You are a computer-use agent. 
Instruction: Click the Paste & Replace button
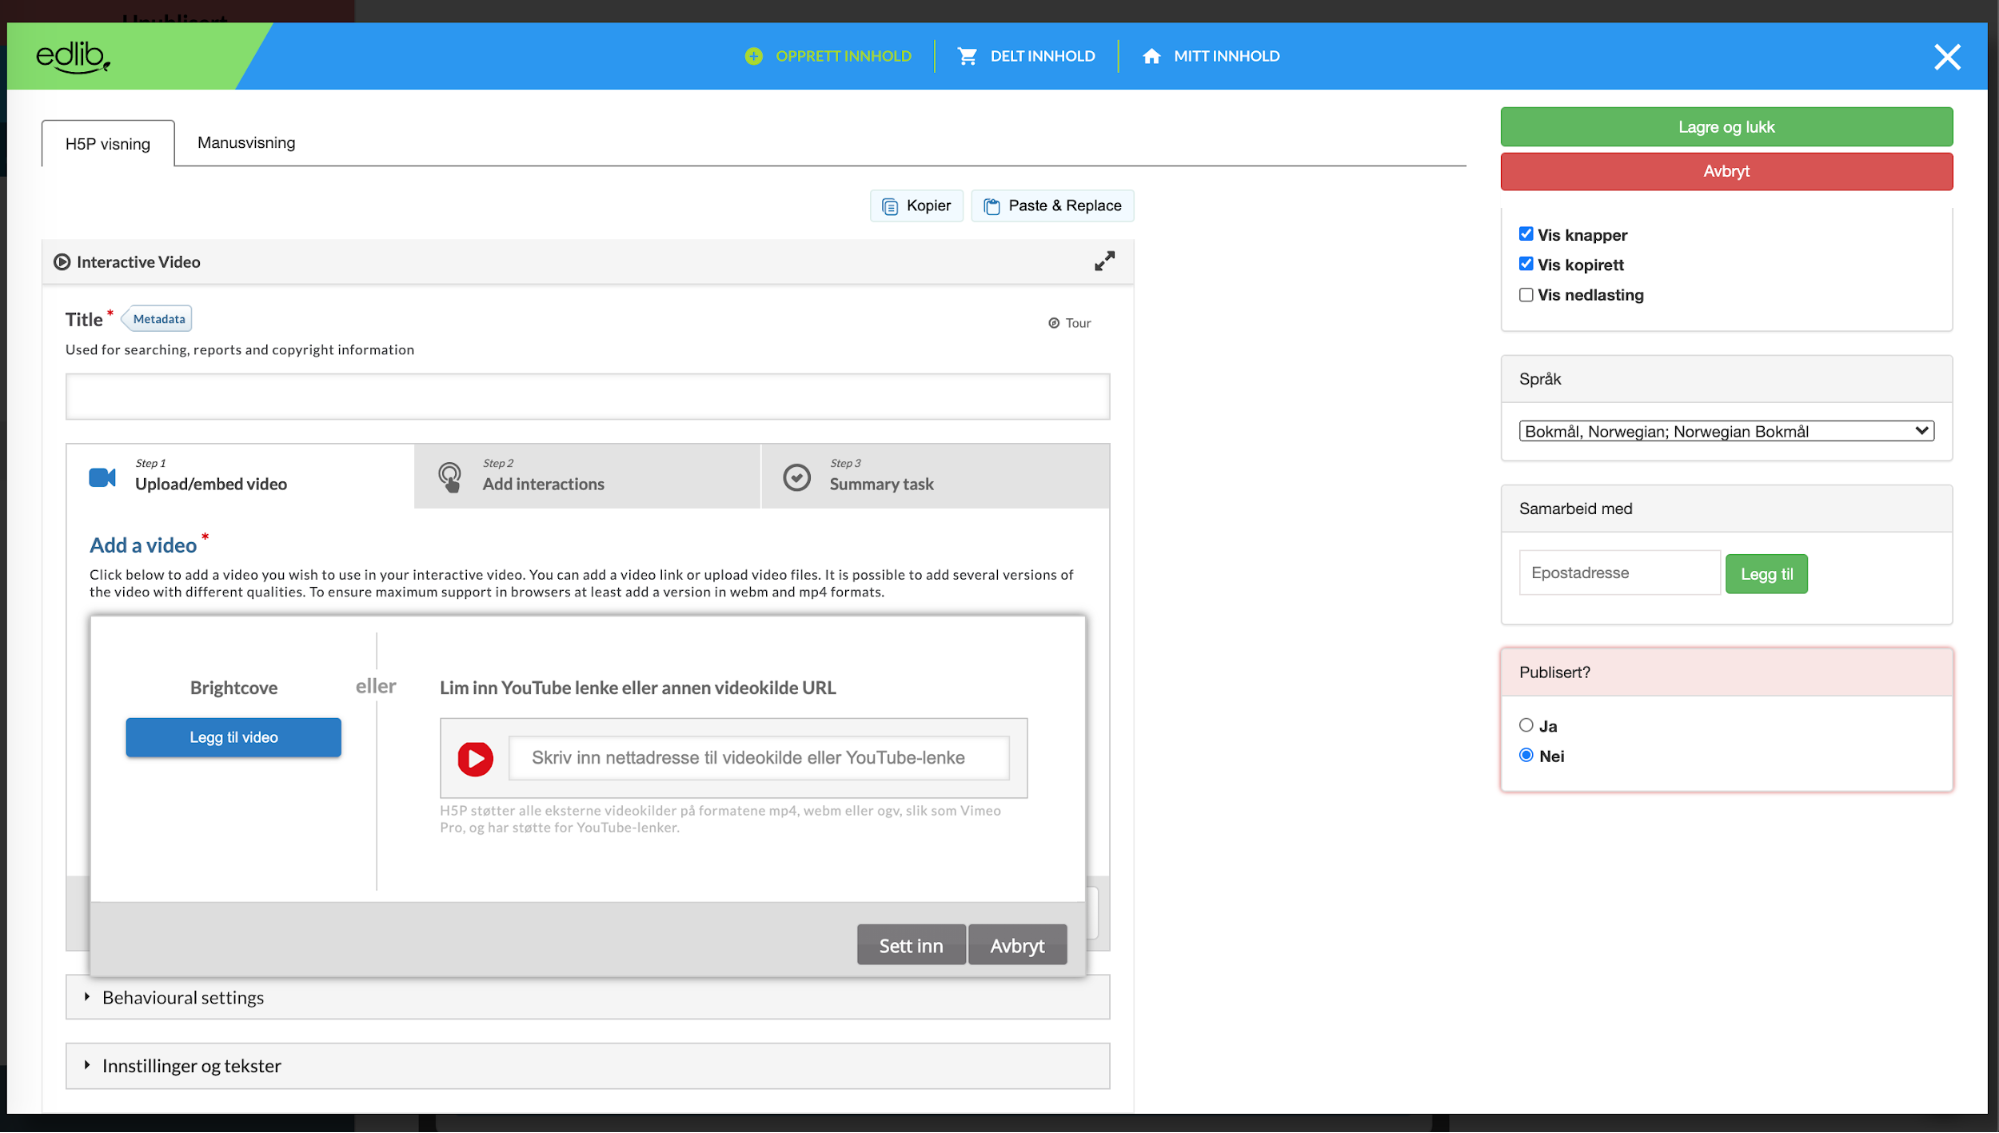coord(1052,206)
